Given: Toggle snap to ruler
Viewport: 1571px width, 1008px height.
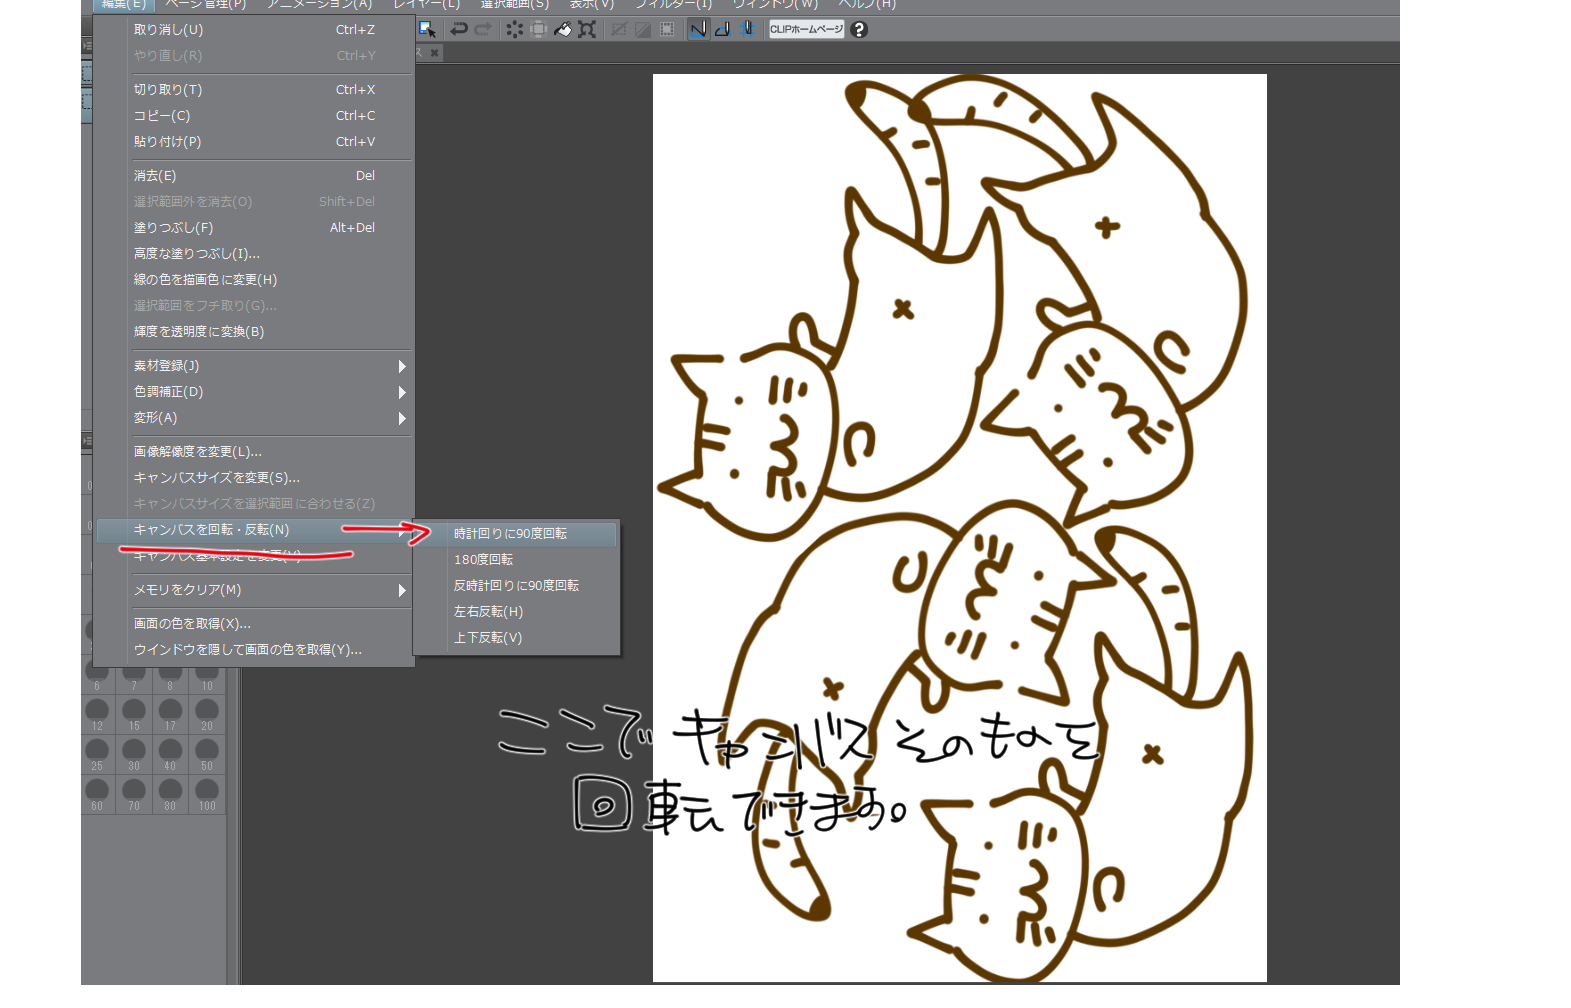Looking at the screenshot, I should [698, 29].
